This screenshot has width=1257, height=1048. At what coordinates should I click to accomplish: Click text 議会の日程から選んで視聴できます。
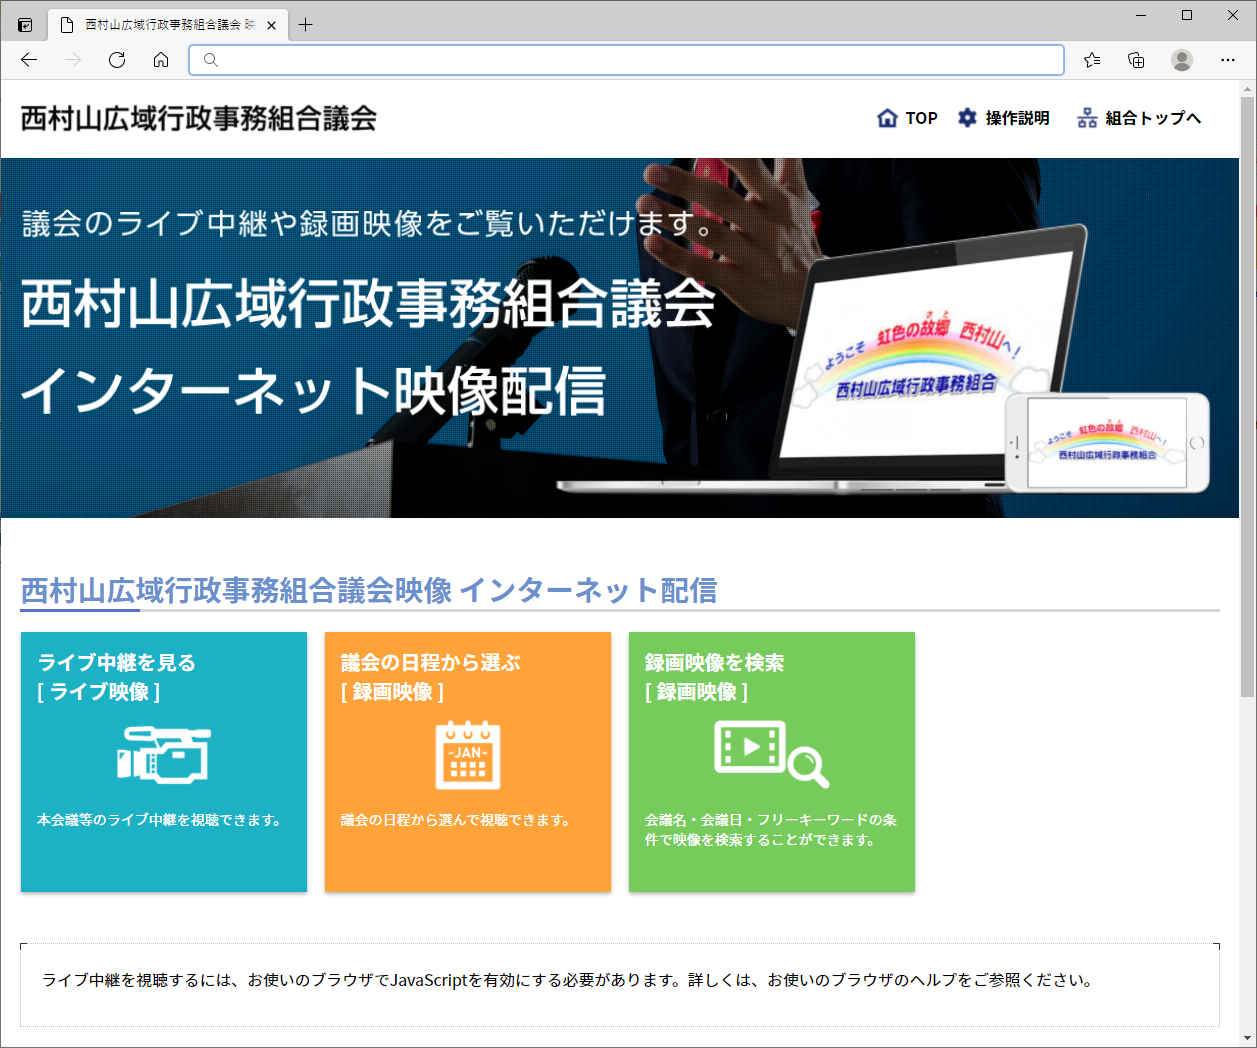(x=457, y=820)
